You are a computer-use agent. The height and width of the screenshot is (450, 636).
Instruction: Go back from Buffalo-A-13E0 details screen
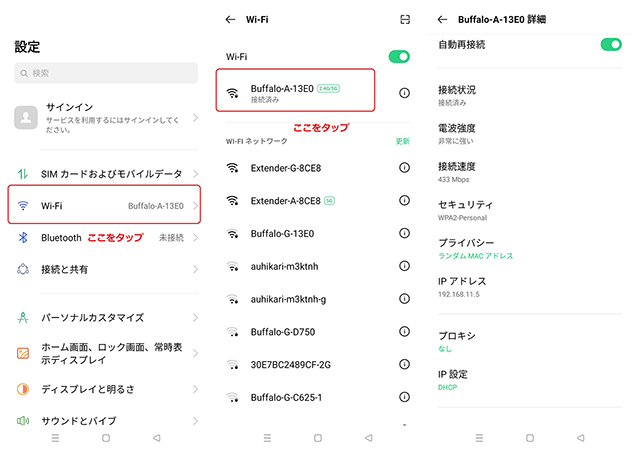443,19
